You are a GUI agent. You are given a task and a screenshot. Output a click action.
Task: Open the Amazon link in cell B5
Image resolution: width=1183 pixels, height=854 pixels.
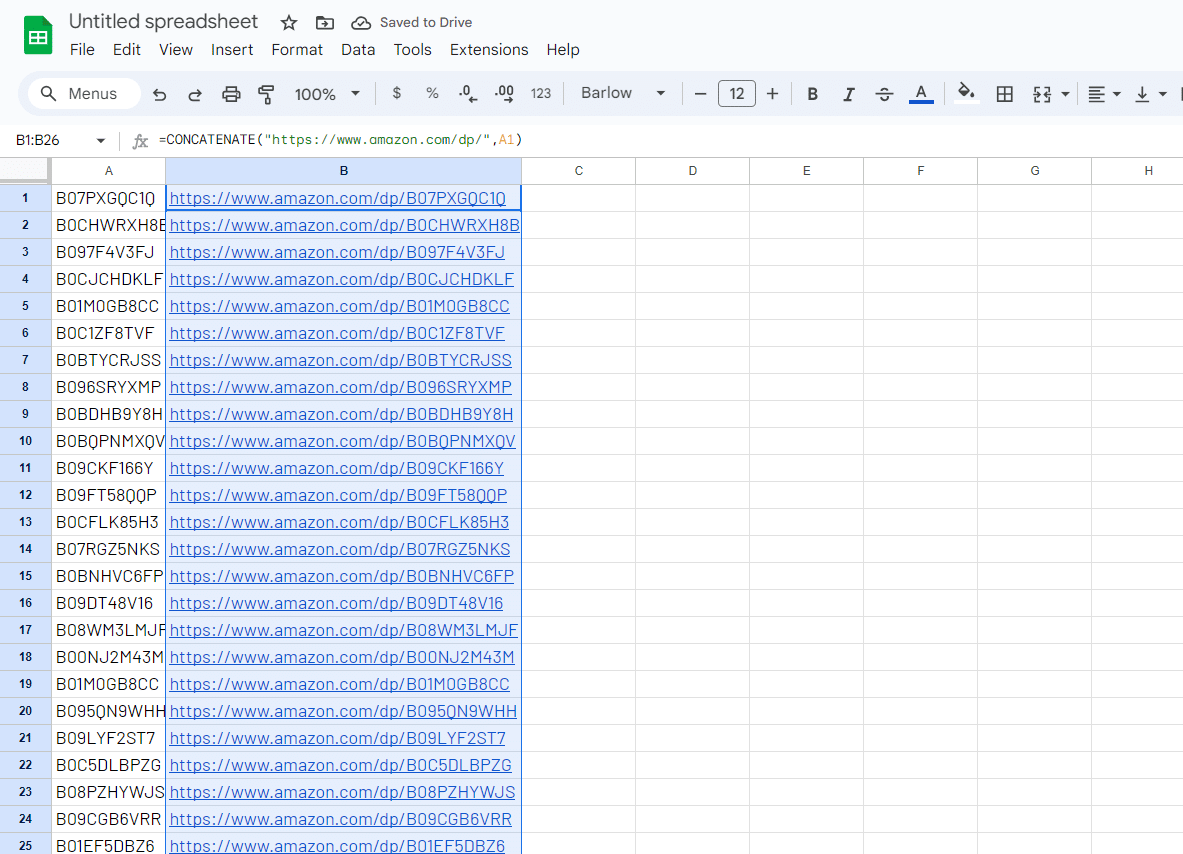(x=339, y=306)
